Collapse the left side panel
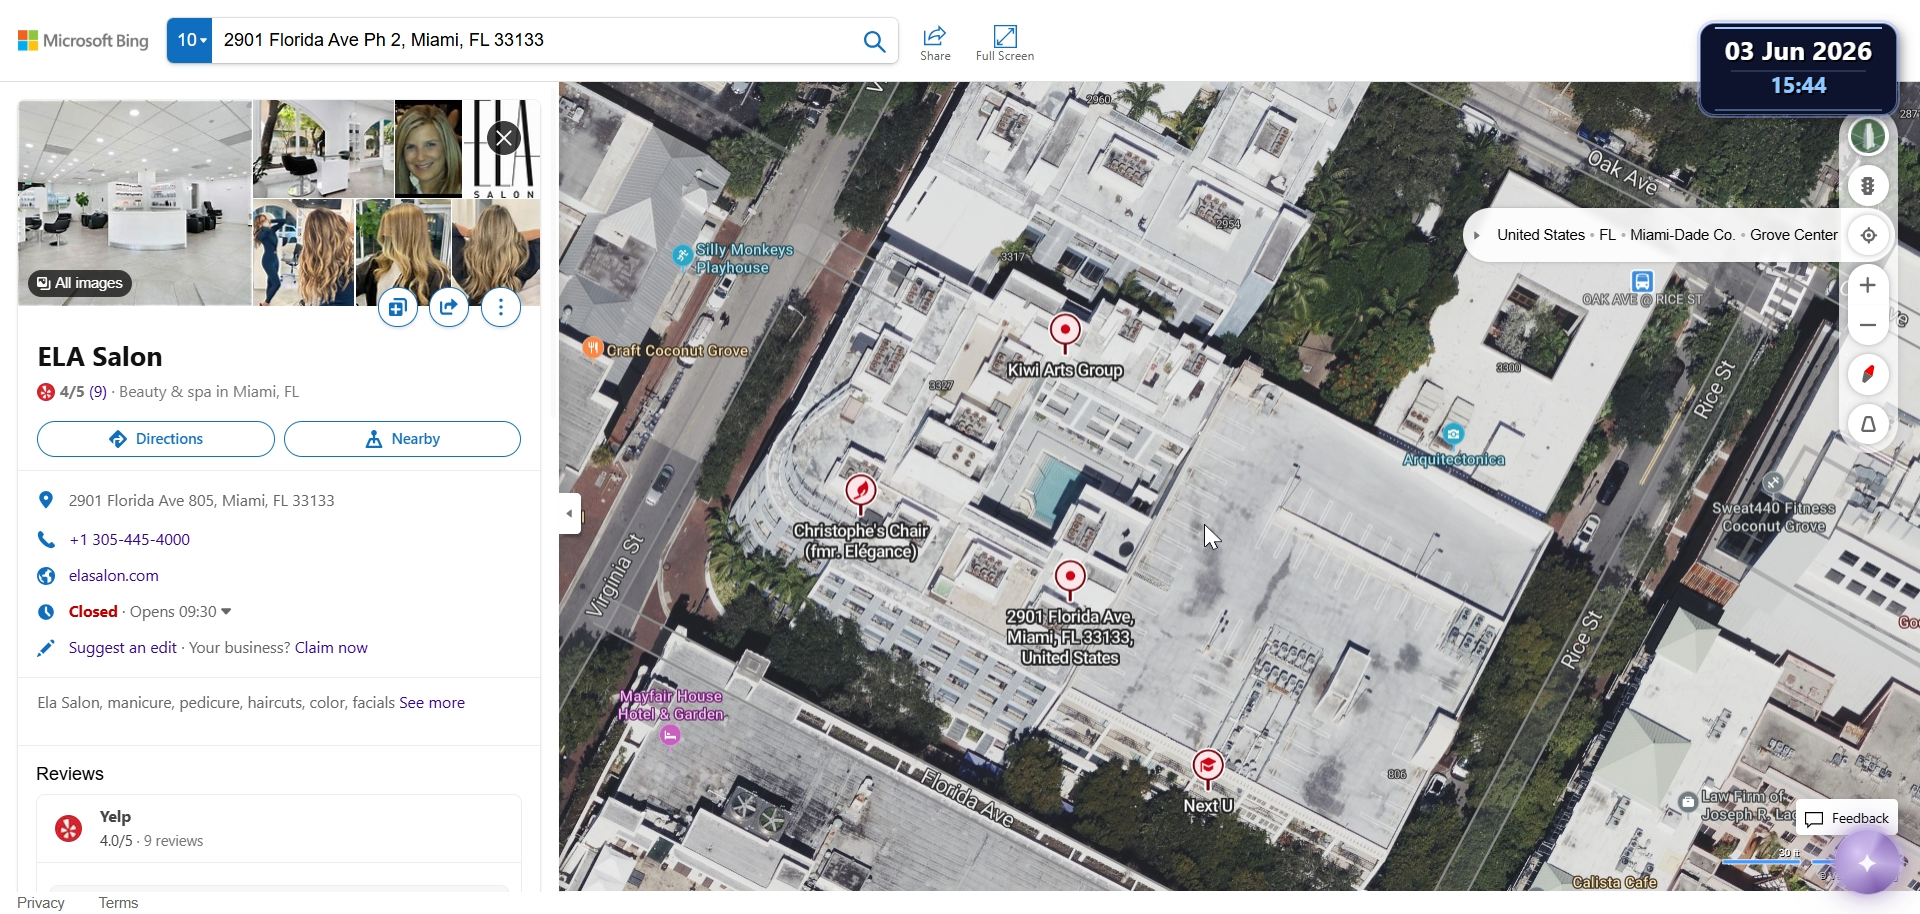1920x914 pixels. tap(570, 514)
